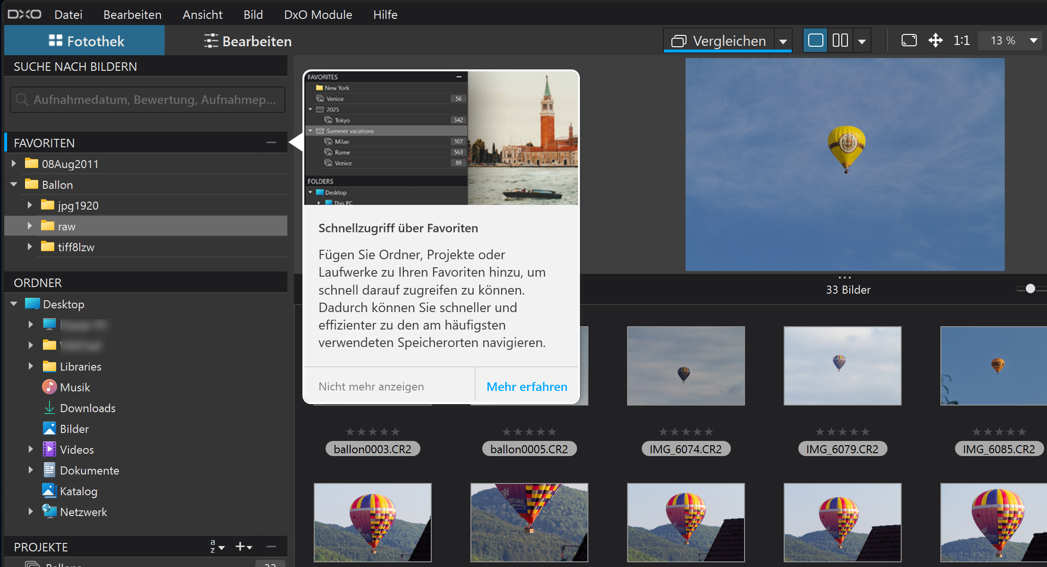This screenshot has height=567, width=1047.
Task: Open the Vergleichen dropdown arrow
Action: coord(783,41)
